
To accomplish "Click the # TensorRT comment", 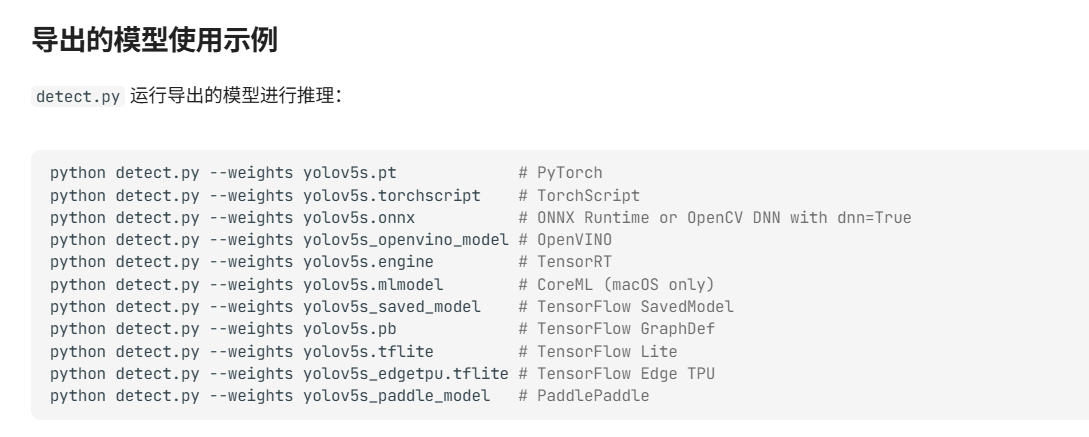I will pyautogui.click(x=565, y=262).
